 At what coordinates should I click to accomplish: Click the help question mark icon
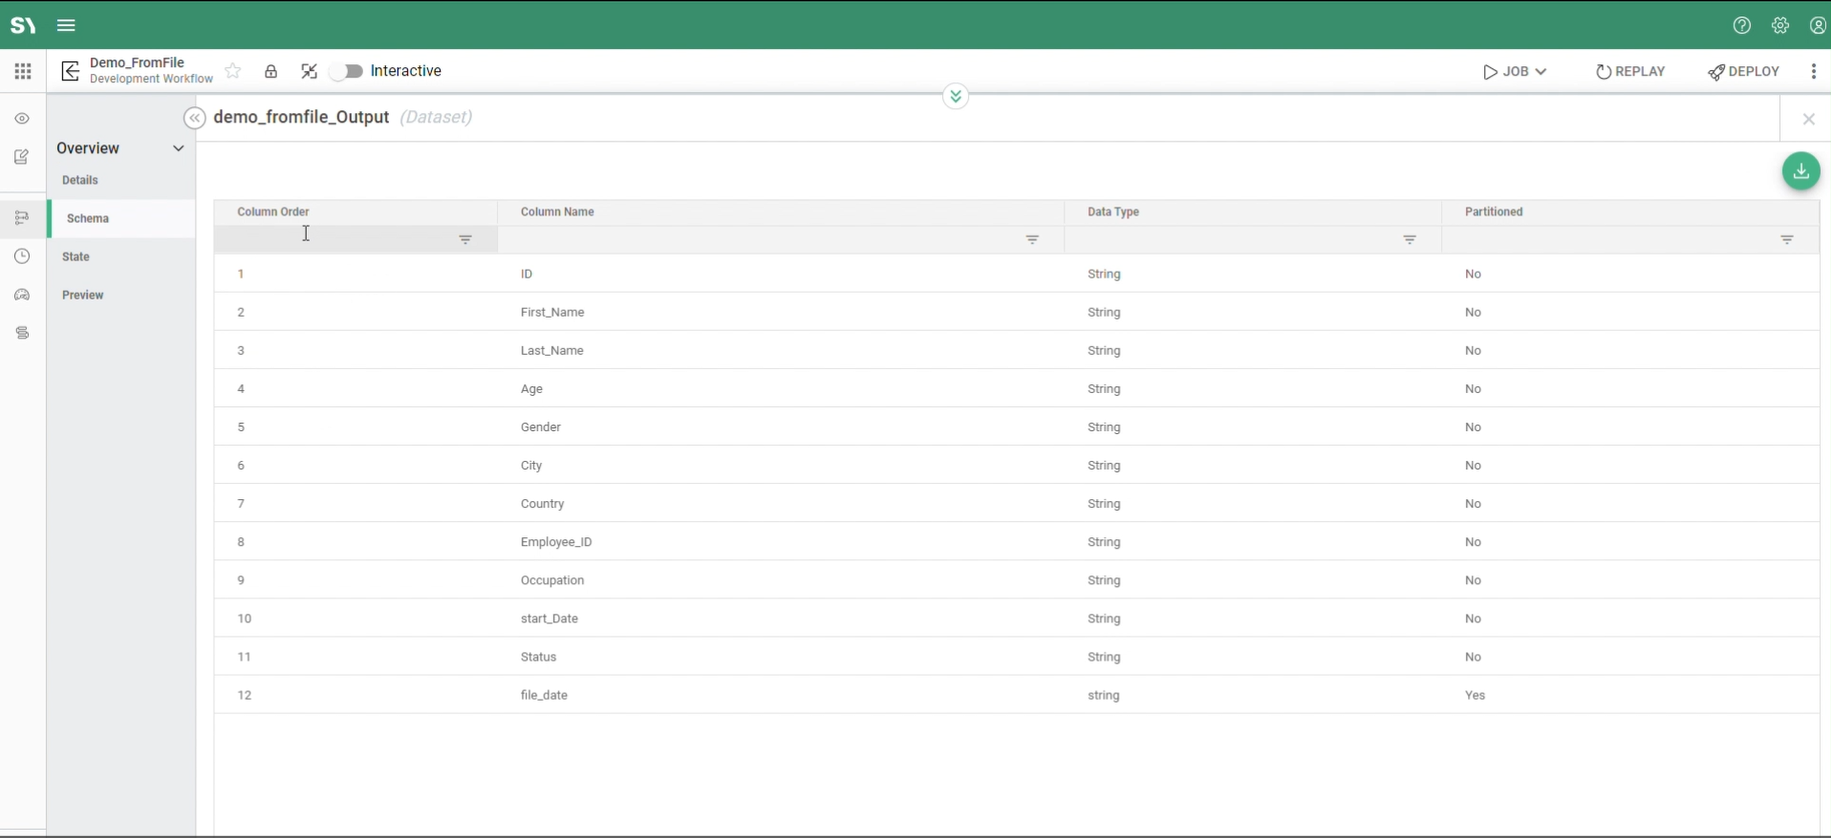(1742, 26)
